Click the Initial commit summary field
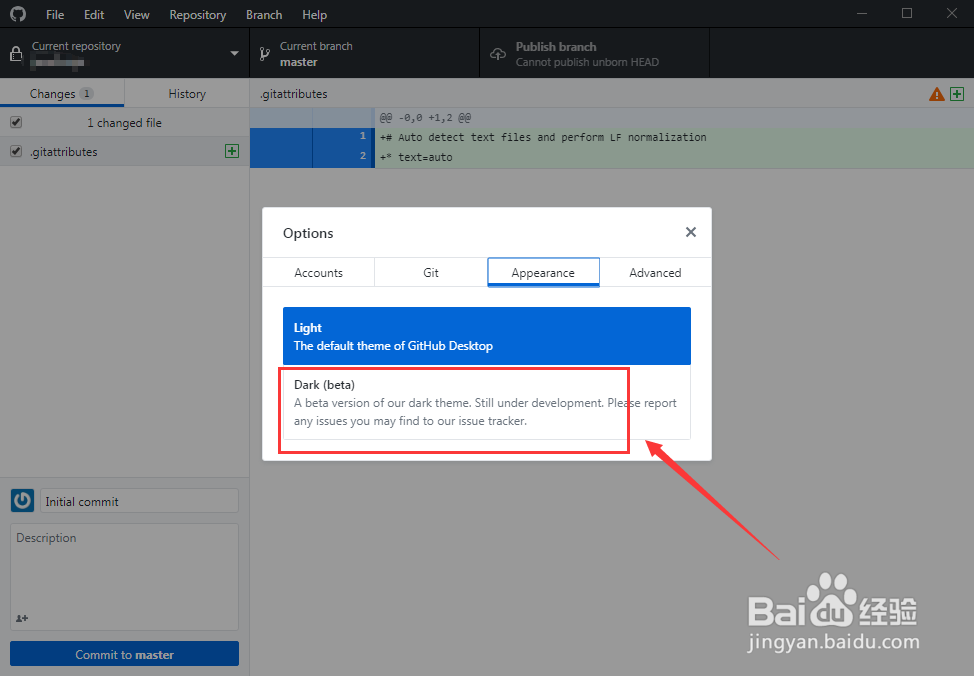The width and height of the screenshot is (974, 676). (x=139, y=501)
